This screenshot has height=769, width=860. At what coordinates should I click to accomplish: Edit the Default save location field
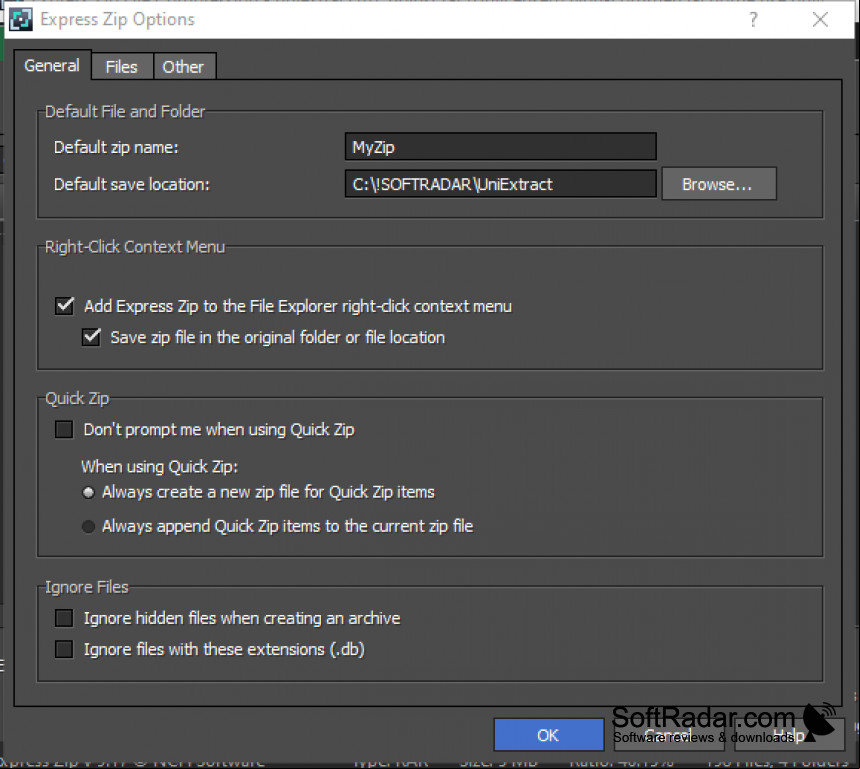(x=500, y=184)
